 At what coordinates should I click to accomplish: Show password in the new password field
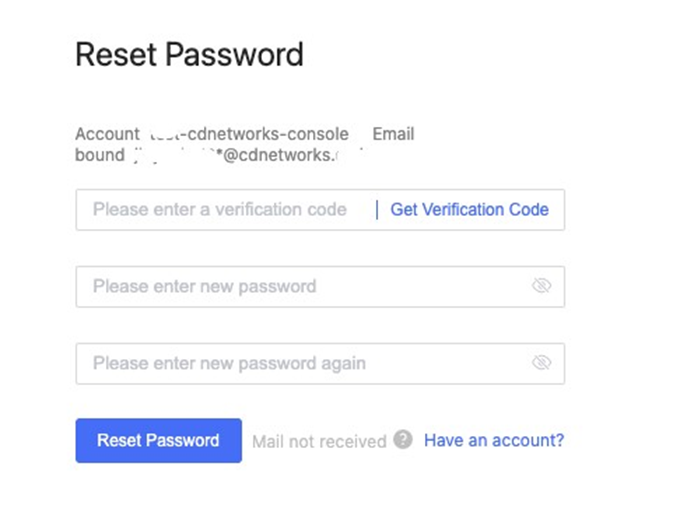[541, 286]
